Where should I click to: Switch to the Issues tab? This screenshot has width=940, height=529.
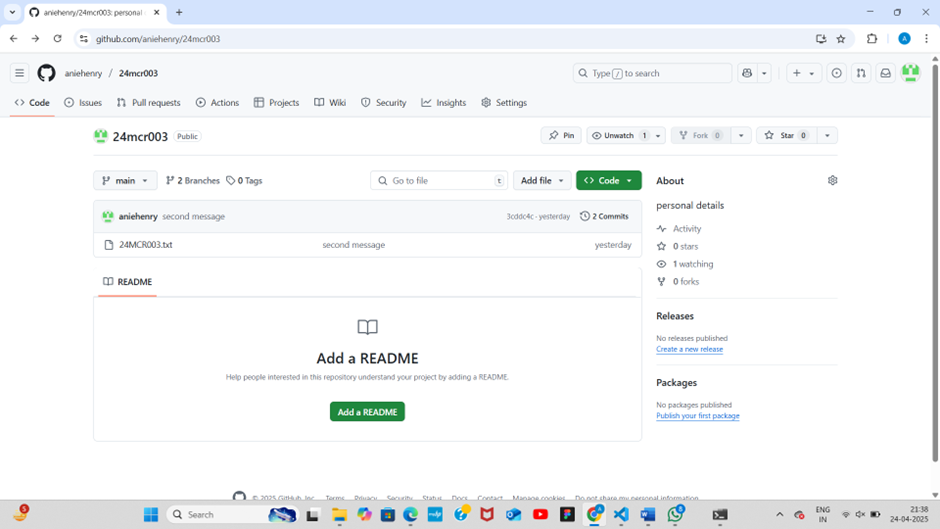point(83,103)
